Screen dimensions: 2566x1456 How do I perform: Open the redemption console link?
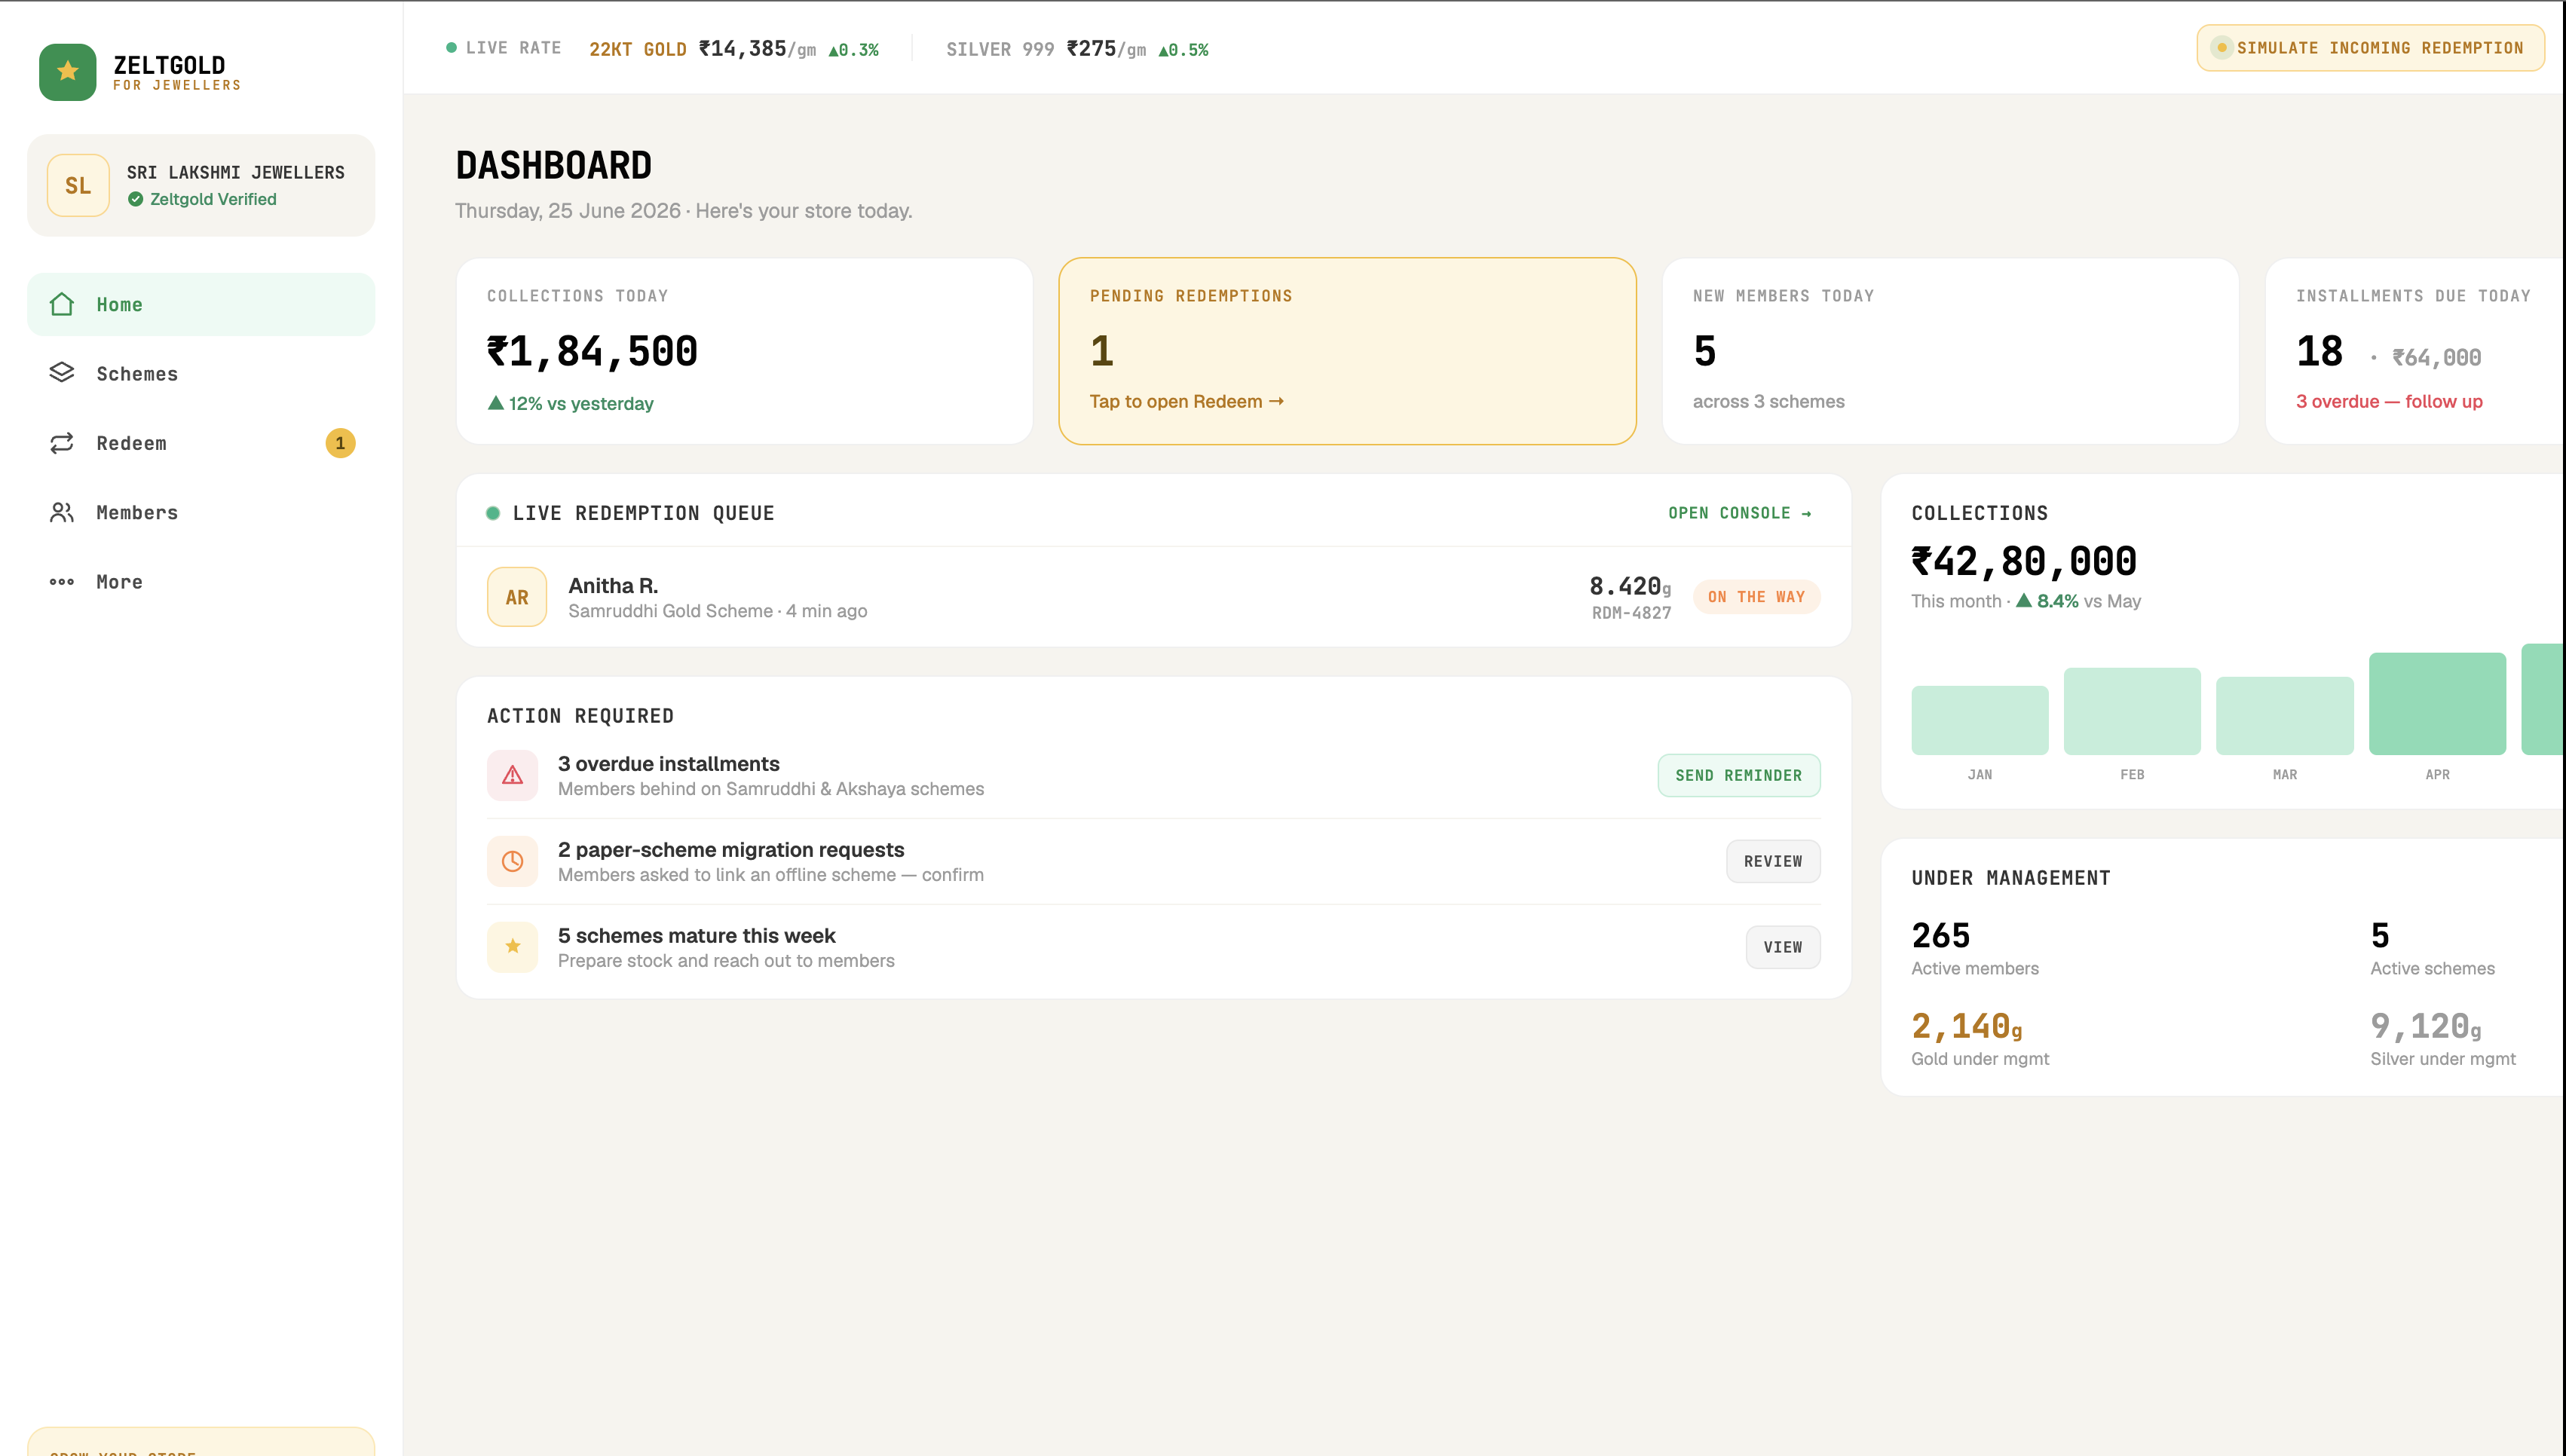1740,513
